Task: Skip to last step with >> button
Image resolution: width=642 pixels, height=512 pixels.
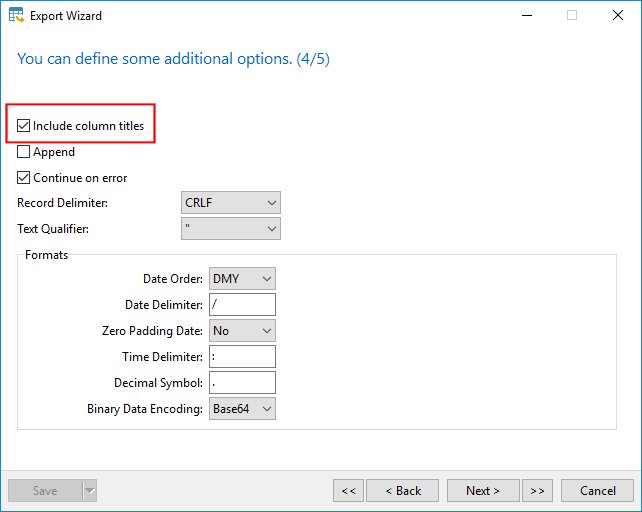Action: 537,491
